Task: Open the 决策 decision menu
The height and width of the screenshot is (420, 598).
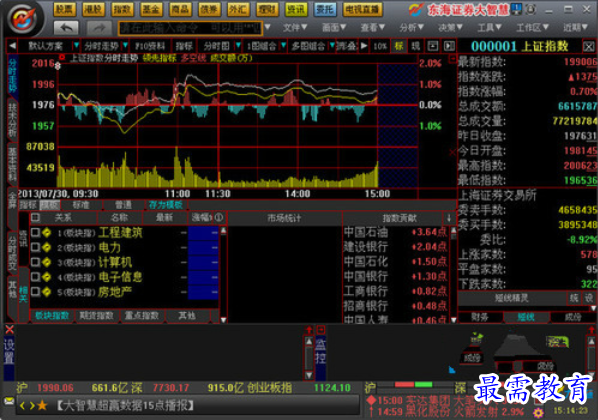Action: click(x=450, y=27)
